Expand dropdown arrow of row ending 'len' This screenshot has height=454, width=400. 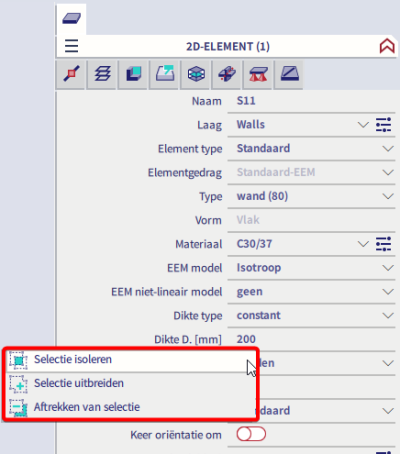pyautogui.click(x=388, y=363)
